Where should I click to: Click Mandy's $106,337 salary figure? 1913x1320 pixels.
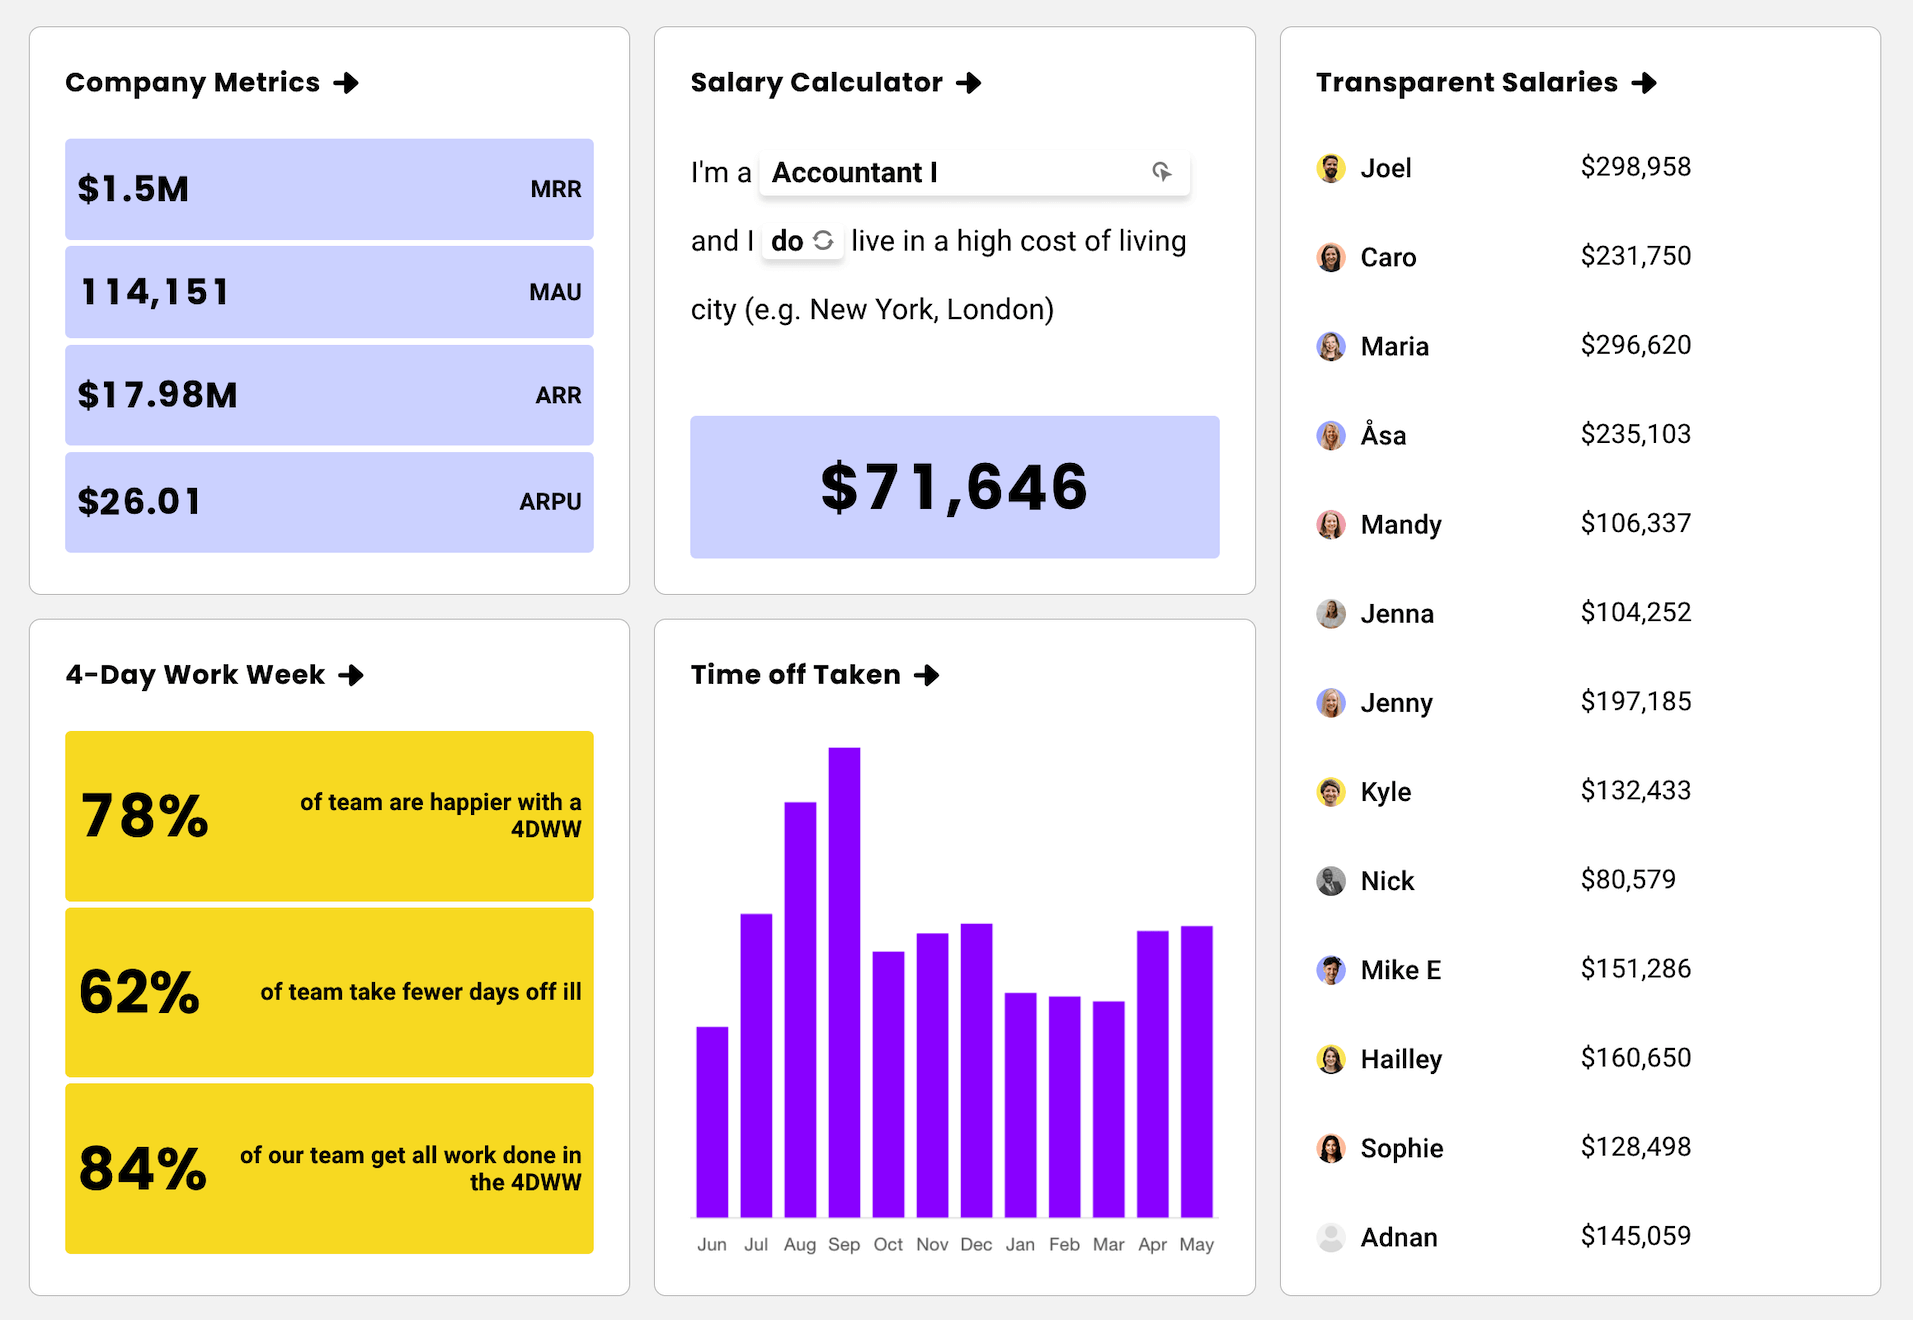(1635, 523)
